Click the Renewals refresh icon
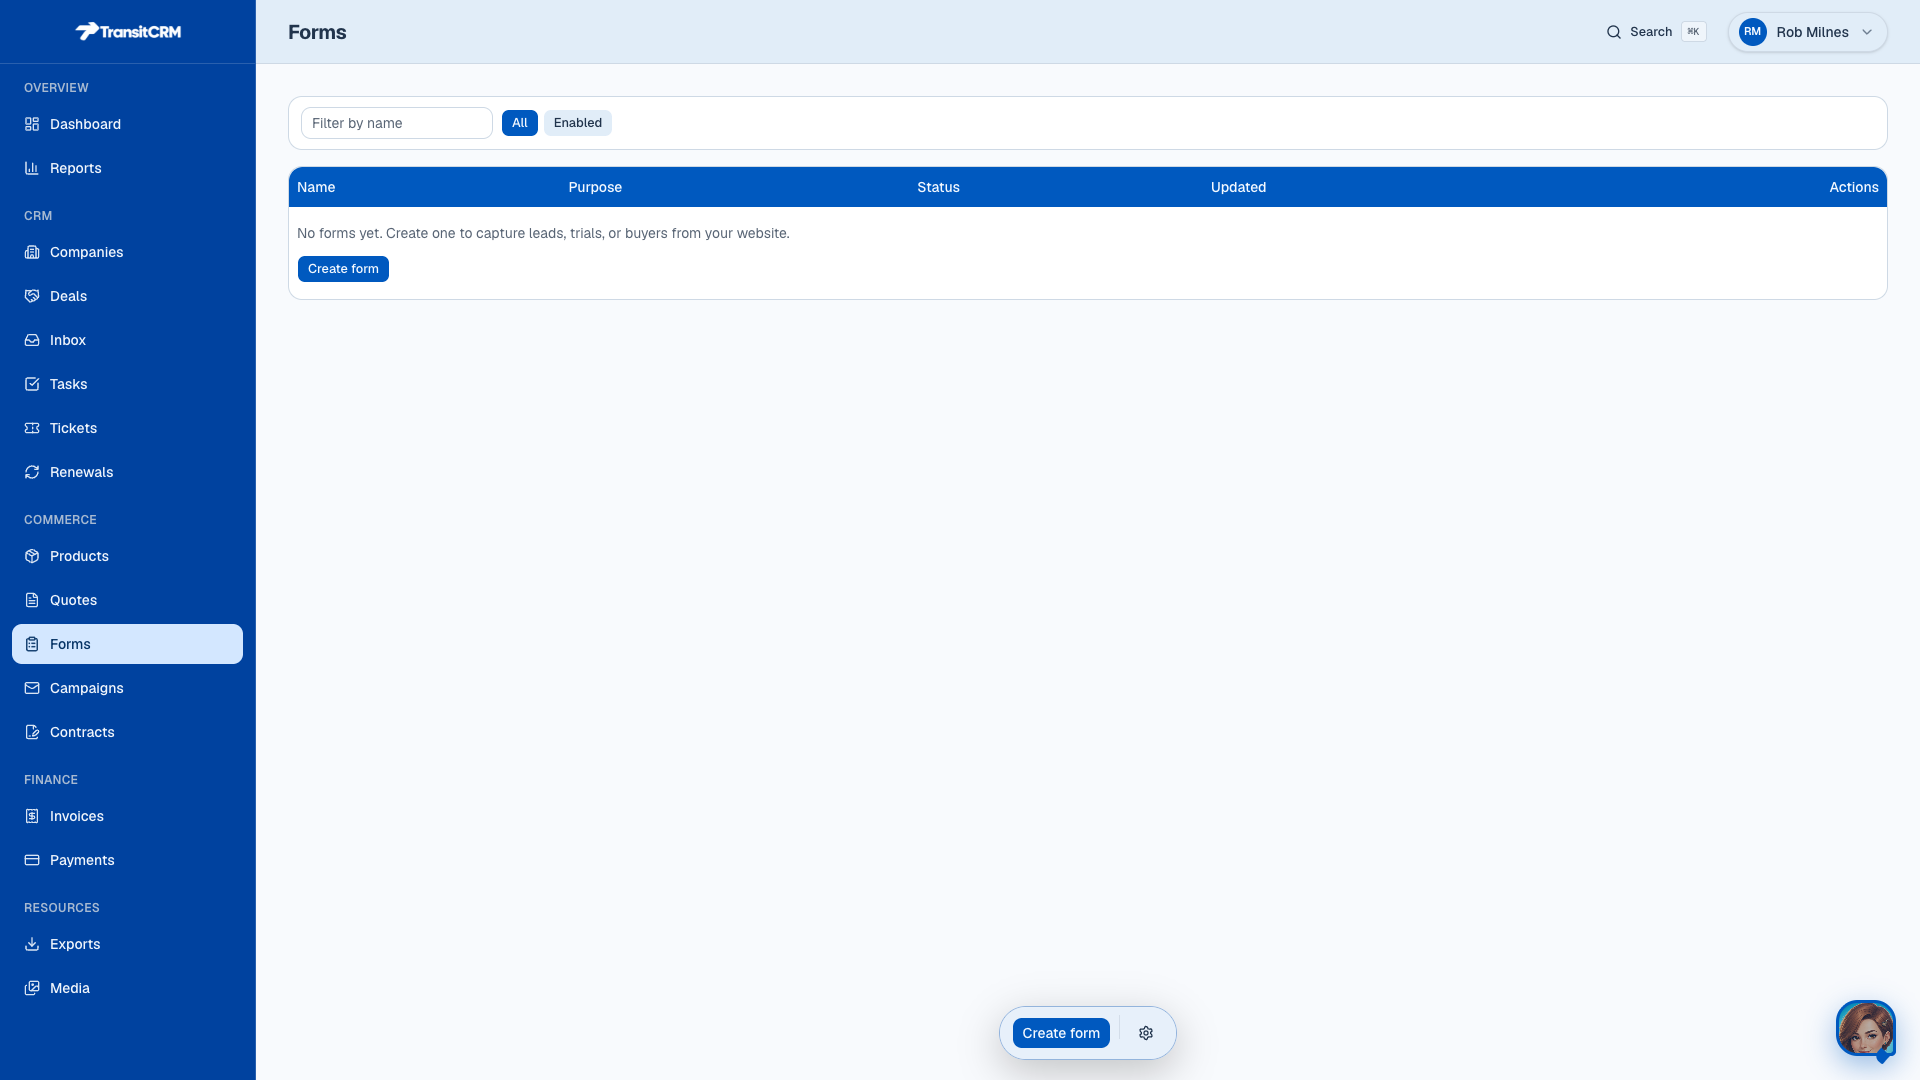Image resolution: width=1920 pixels, height=1080 pixels. tap(32, 472)
